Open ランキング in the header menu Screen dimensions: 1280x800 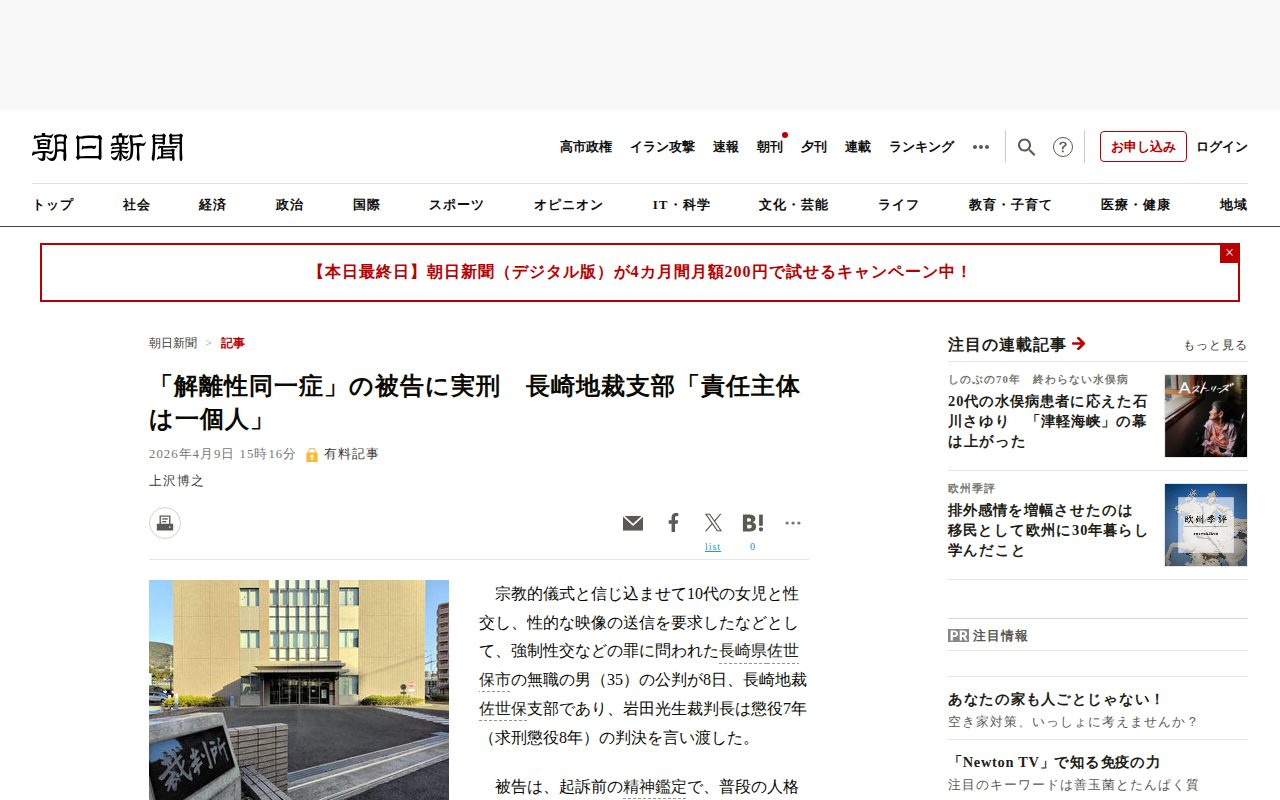(922, 147)
